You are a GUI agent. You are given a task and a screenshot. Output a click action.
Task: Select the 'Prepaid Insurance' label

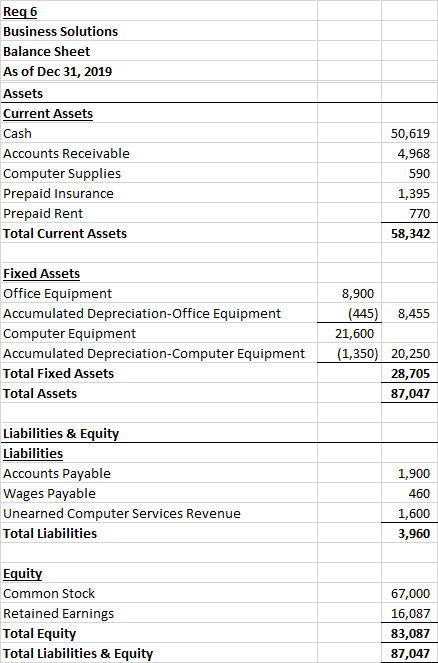[x=58, y=194]
